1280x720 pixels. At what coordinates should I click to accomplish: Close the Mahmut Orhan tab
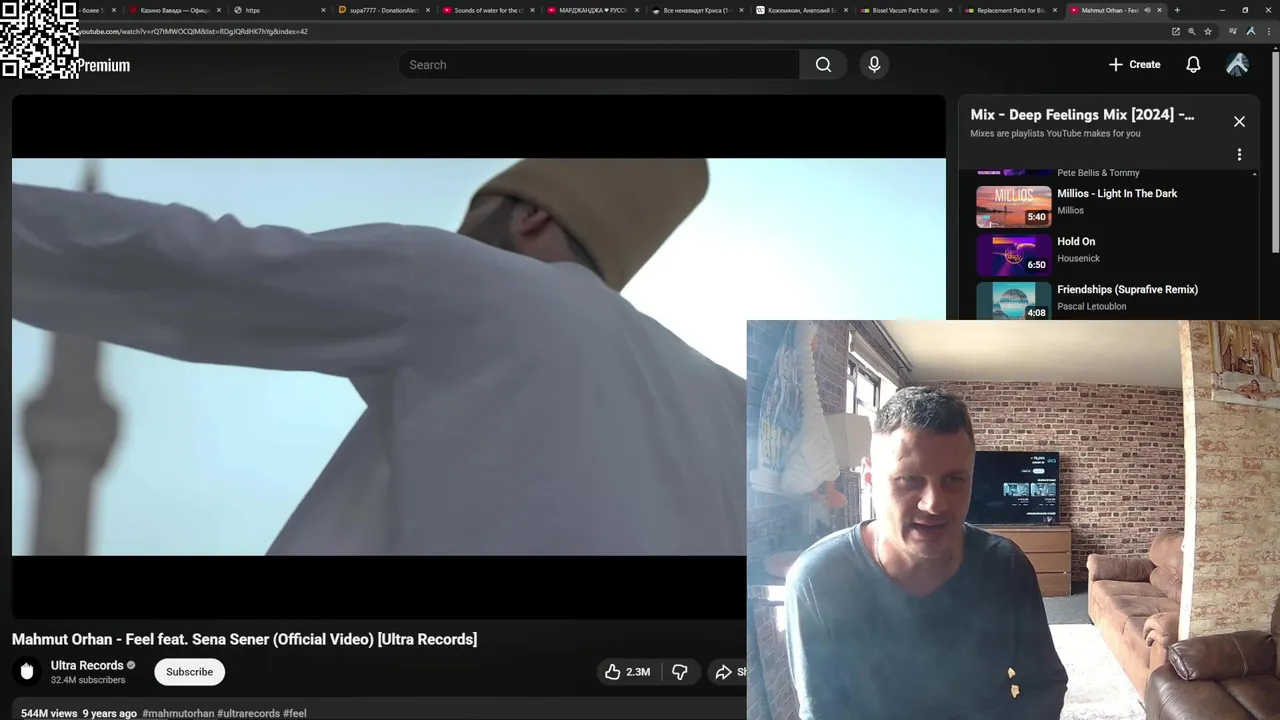pyautogui.click(x=1159, y=10)
